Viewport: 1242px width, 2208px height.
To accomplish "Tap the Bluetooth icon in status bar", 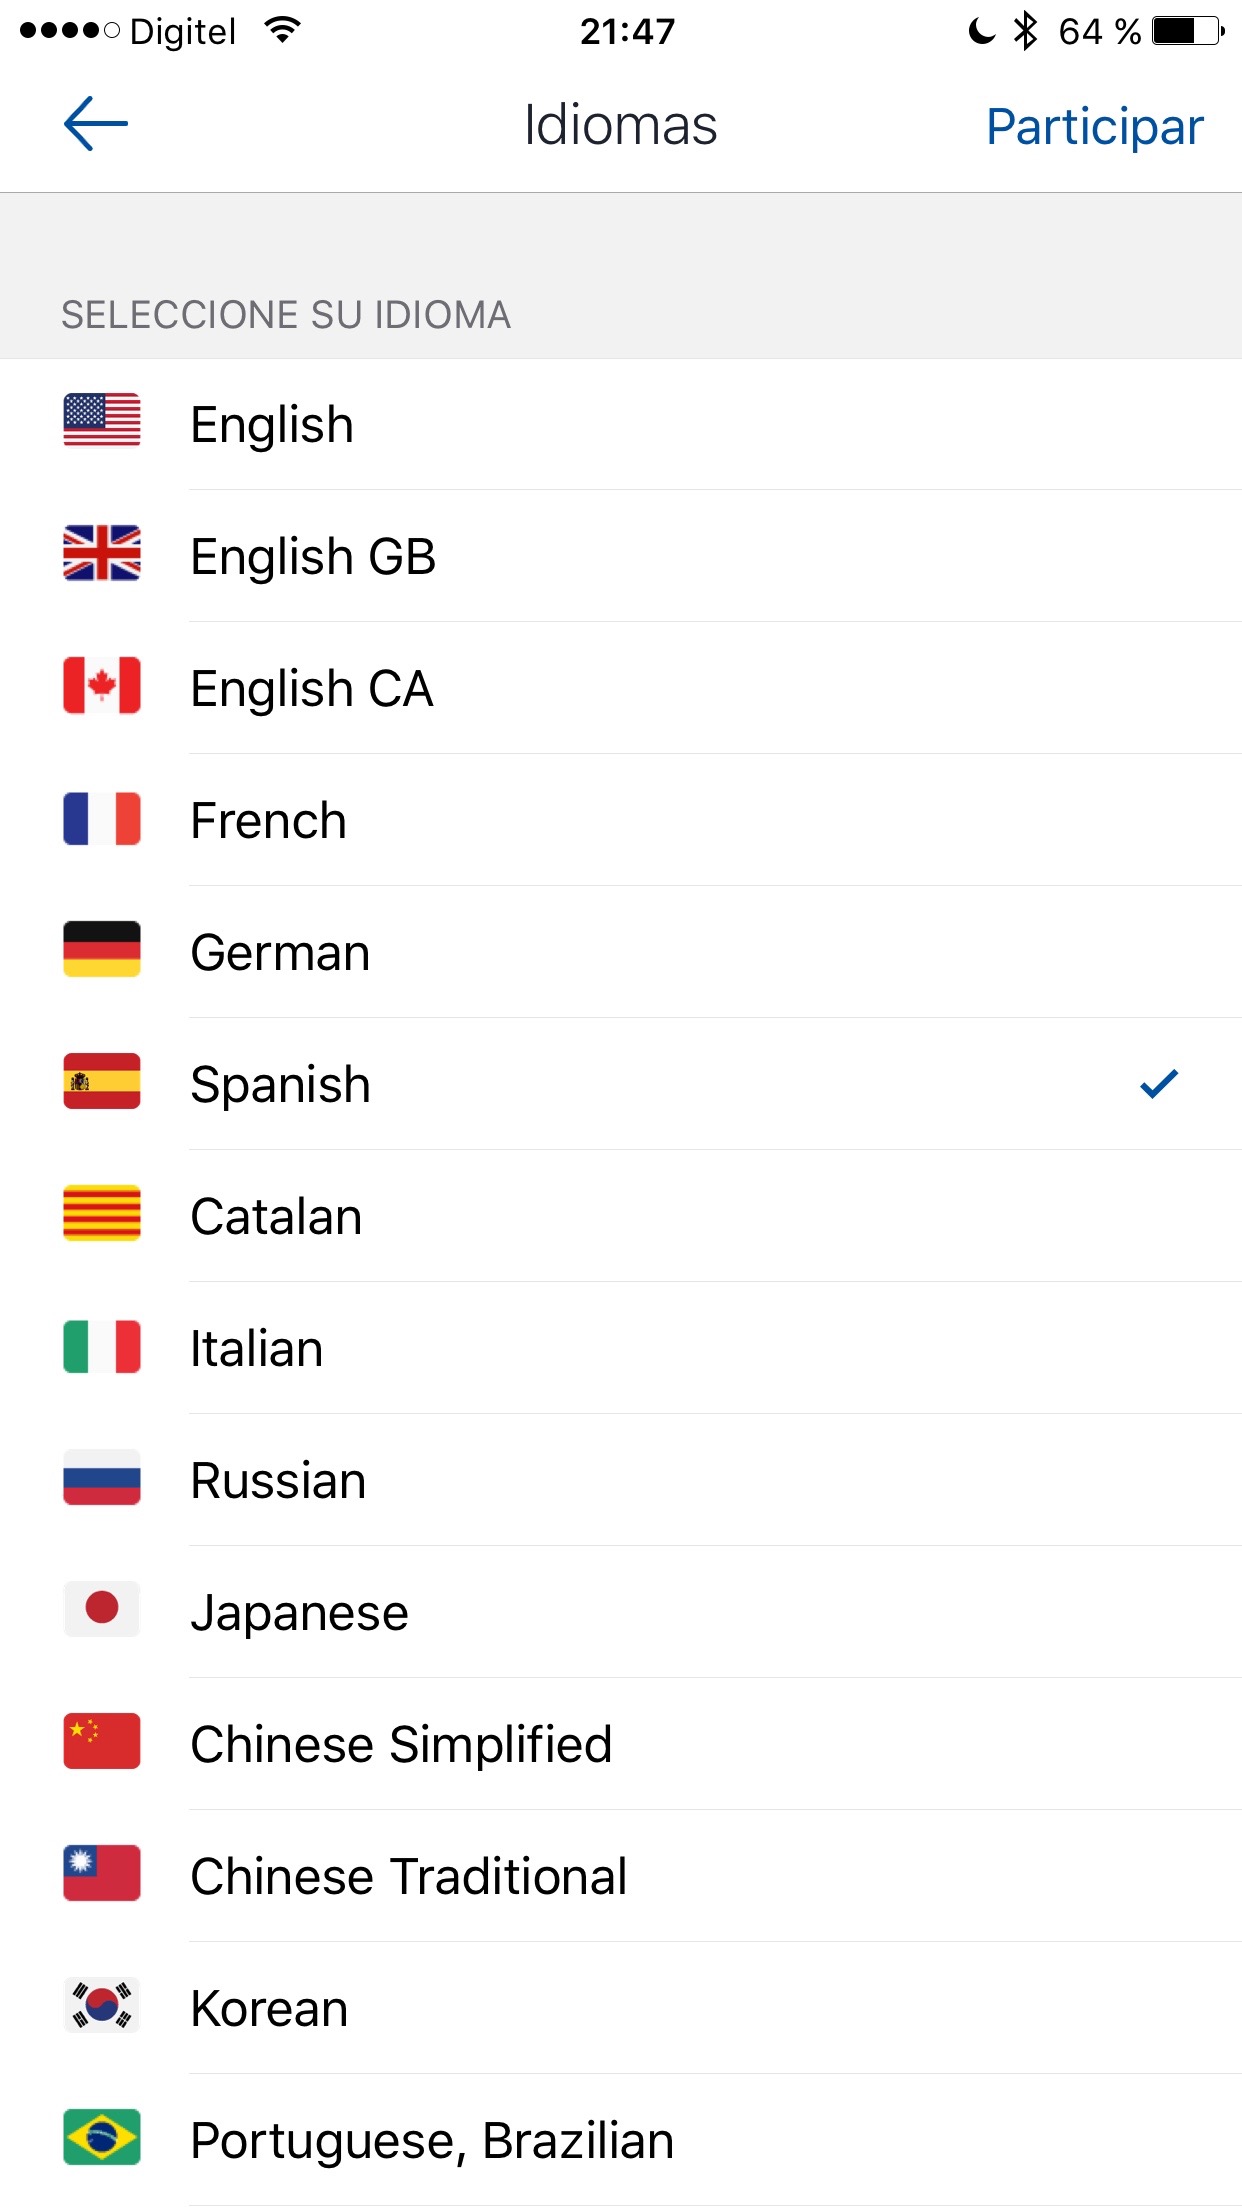I will click(x=1025, y=31).
